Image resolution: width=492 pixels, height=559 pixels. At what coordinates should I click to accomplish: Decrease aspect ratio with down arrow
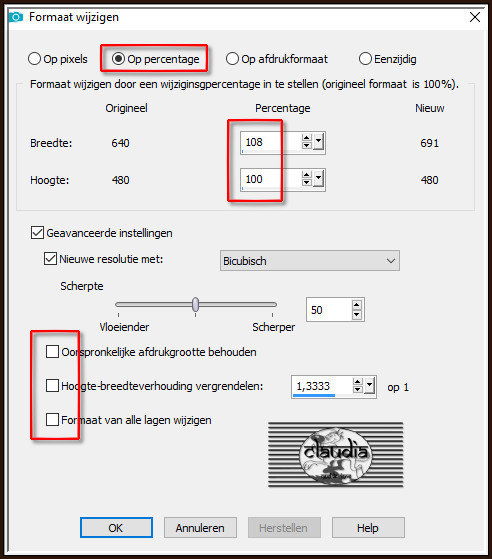(x=358, y=390)
